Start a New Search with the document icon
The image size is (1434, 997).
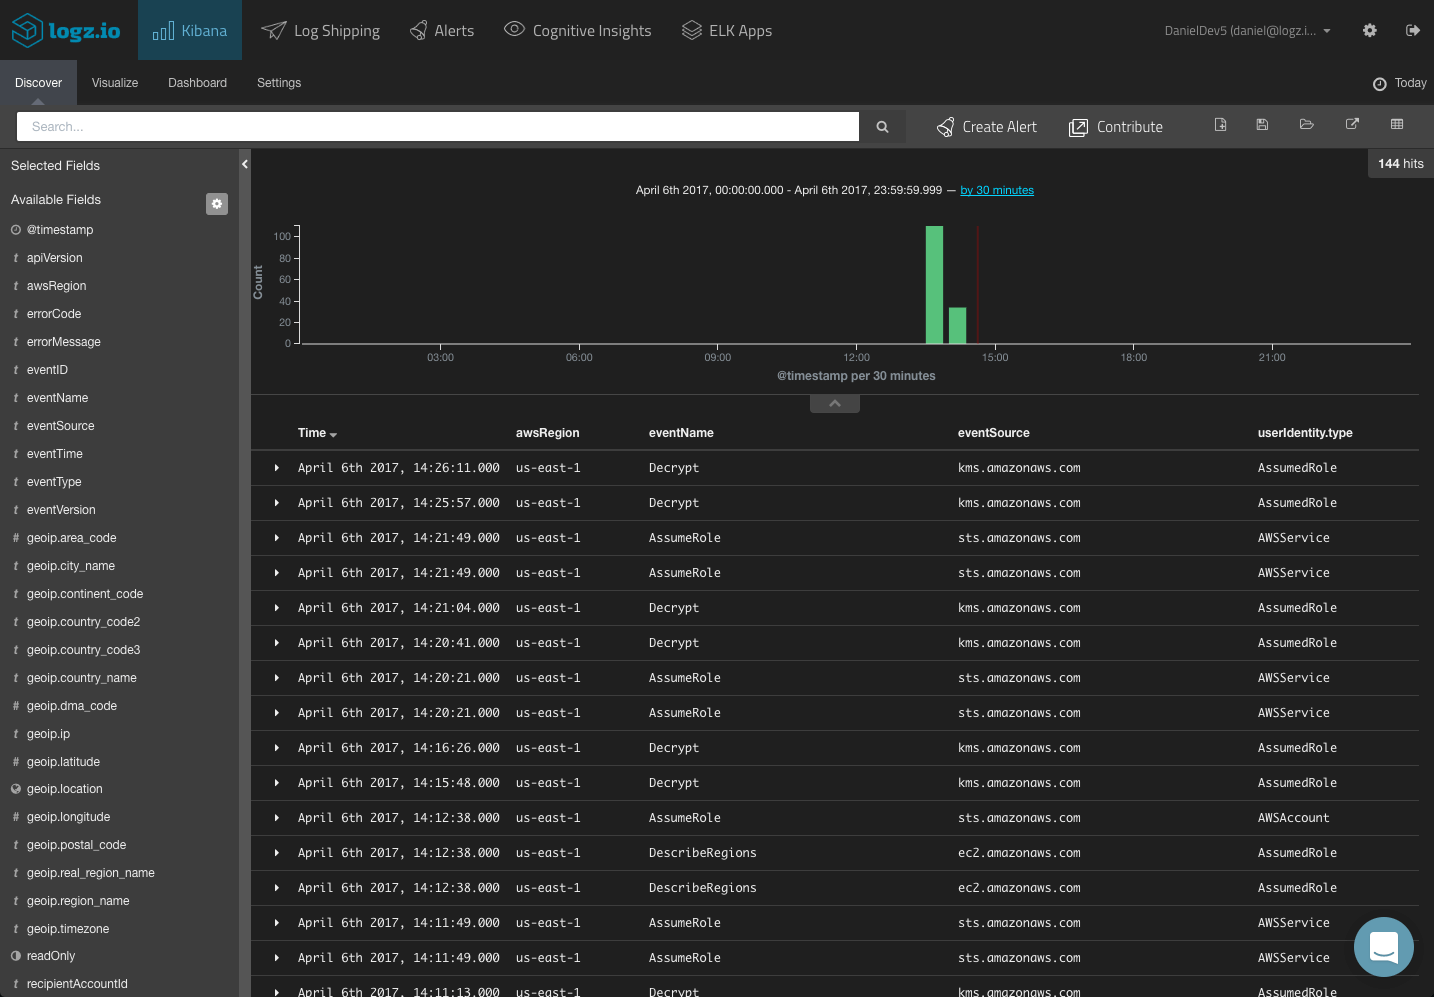(x=1221, y=124)
